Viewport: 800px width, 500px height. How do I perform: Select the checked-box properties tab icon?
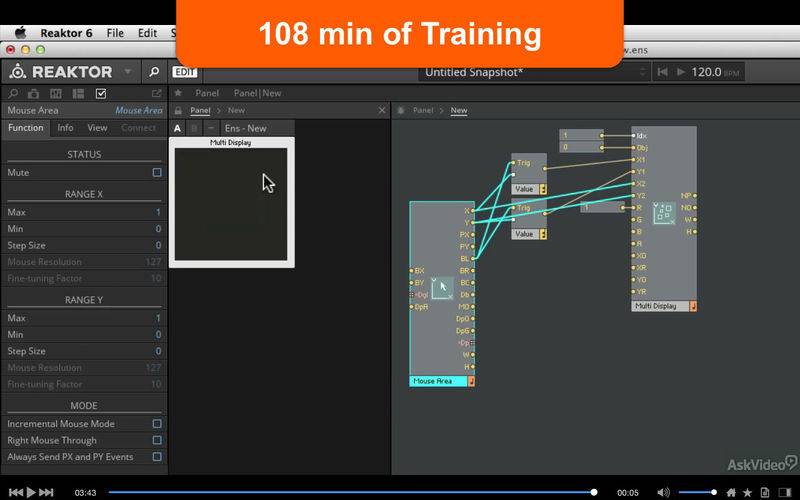pos(101,93)
